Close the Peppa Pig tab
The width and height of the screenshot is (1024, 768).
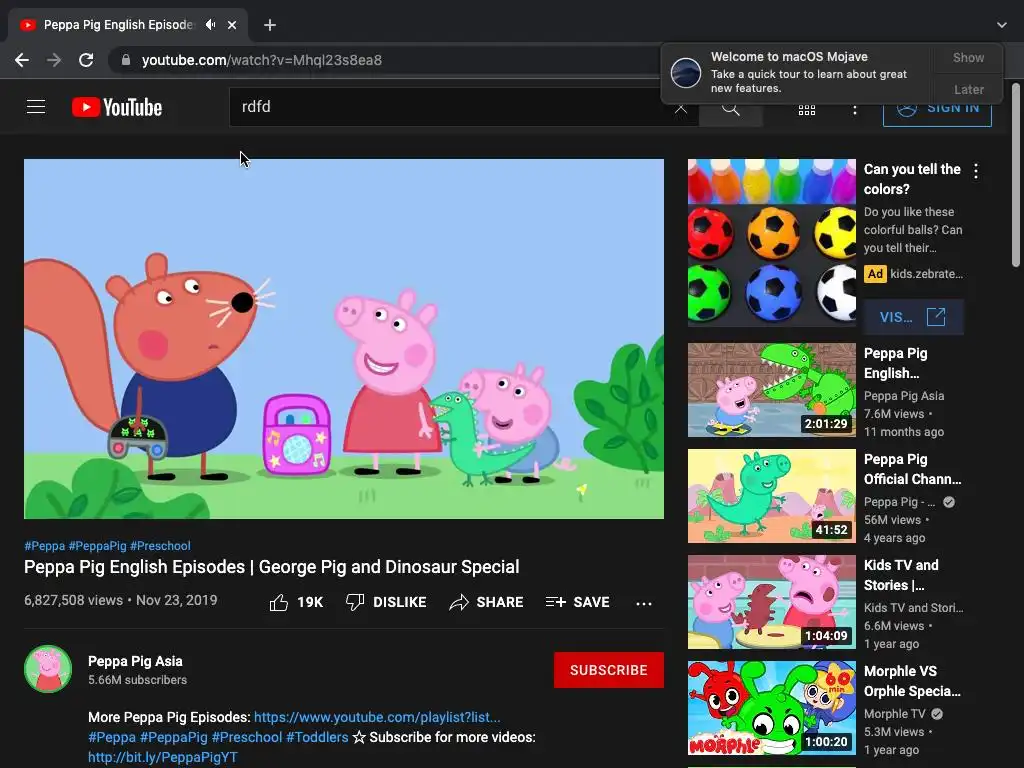tap(232, 25)
